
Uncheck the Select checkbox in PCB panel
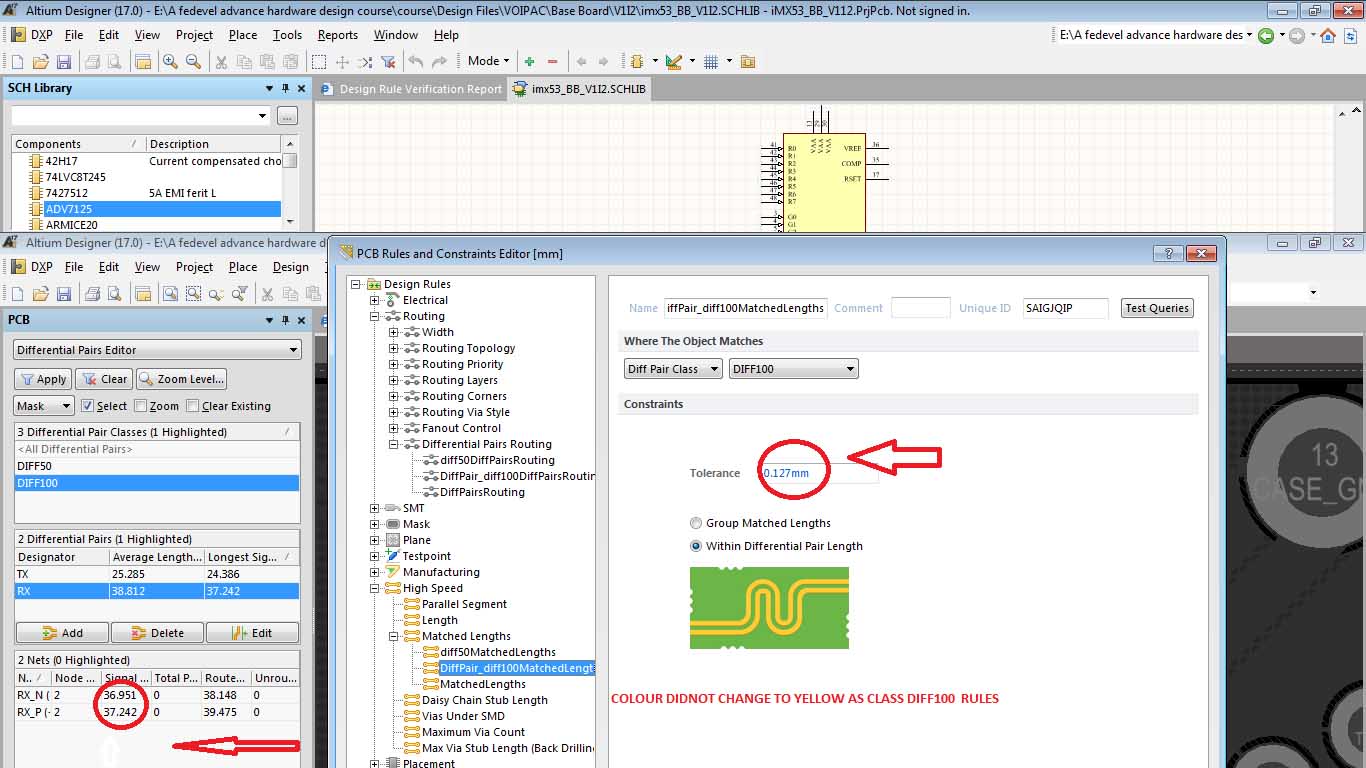point(88,406)
